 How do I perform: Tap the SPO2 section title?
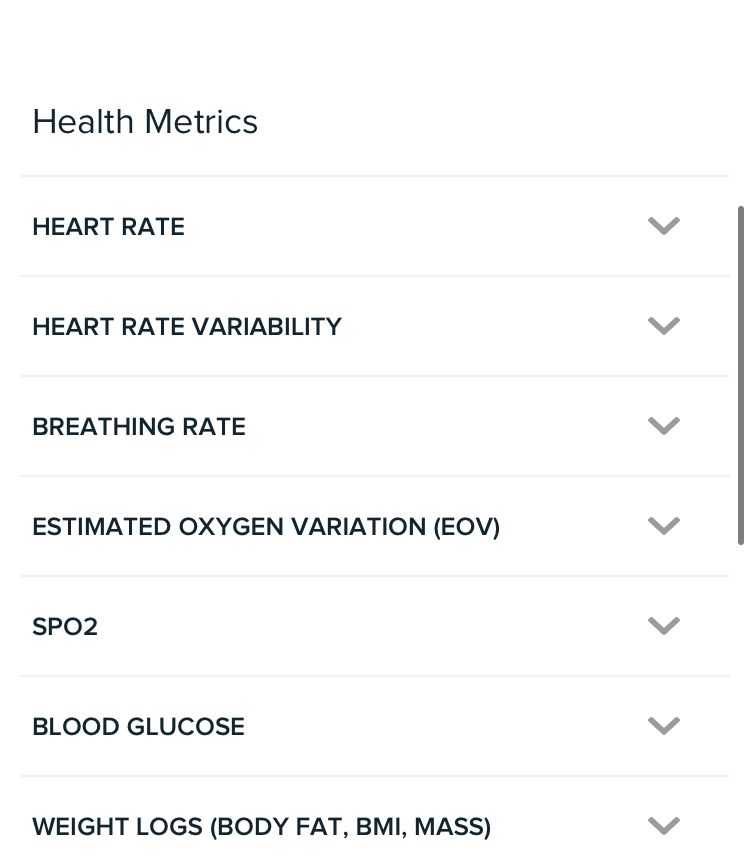click(65, 627)
